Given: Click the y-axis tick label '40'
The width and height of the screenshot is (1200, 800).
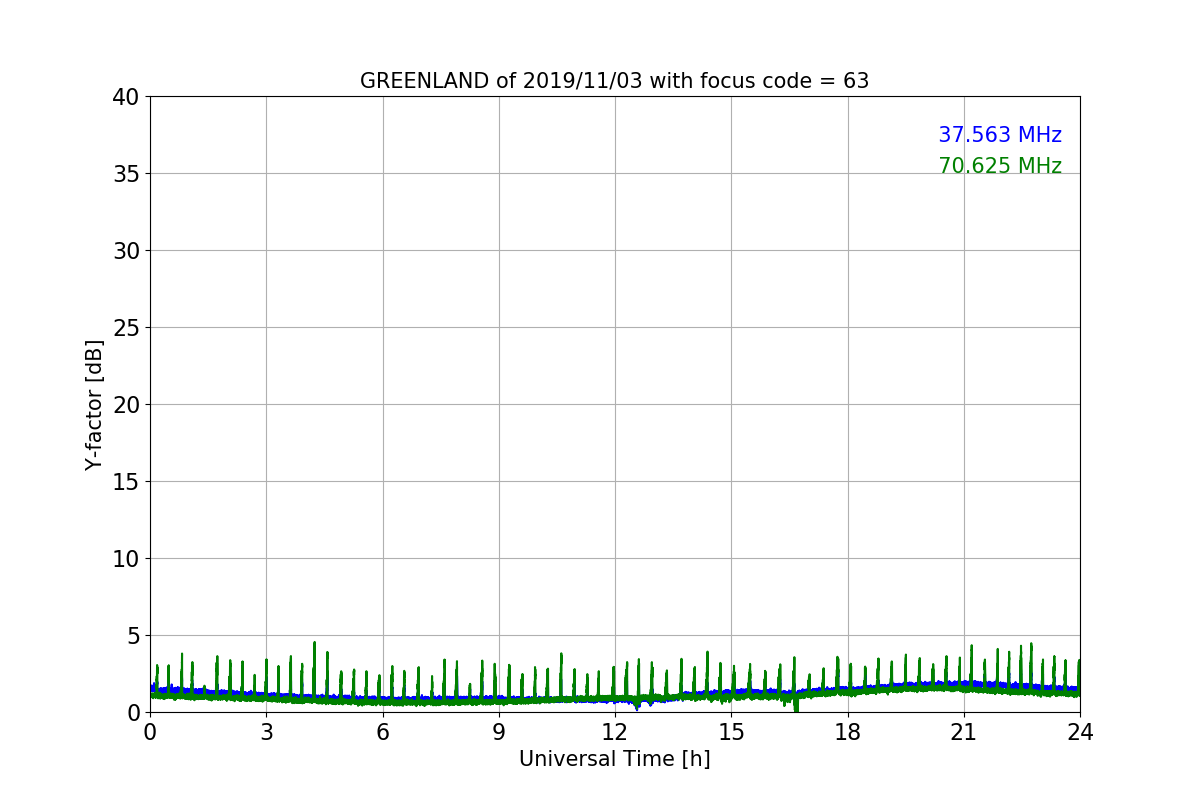Looking at the screenshot, I should (126, 97).
